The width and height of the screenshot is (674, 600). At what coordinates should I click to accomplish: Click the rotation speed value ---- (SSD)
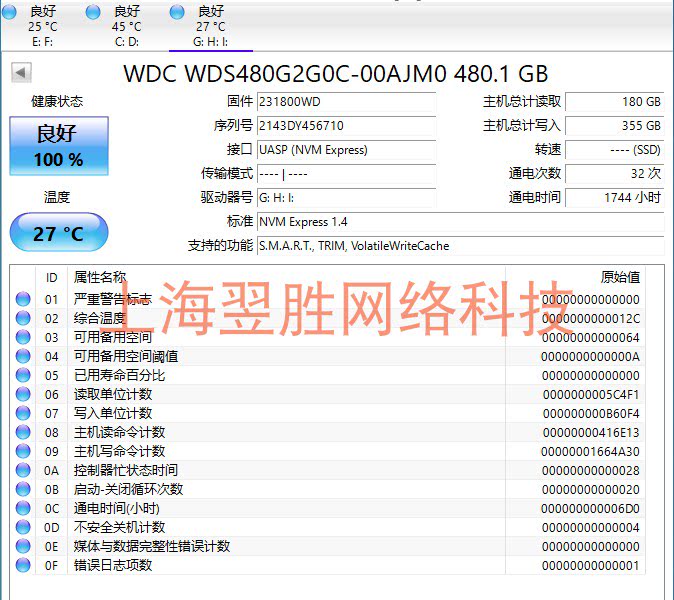(615, 150)
